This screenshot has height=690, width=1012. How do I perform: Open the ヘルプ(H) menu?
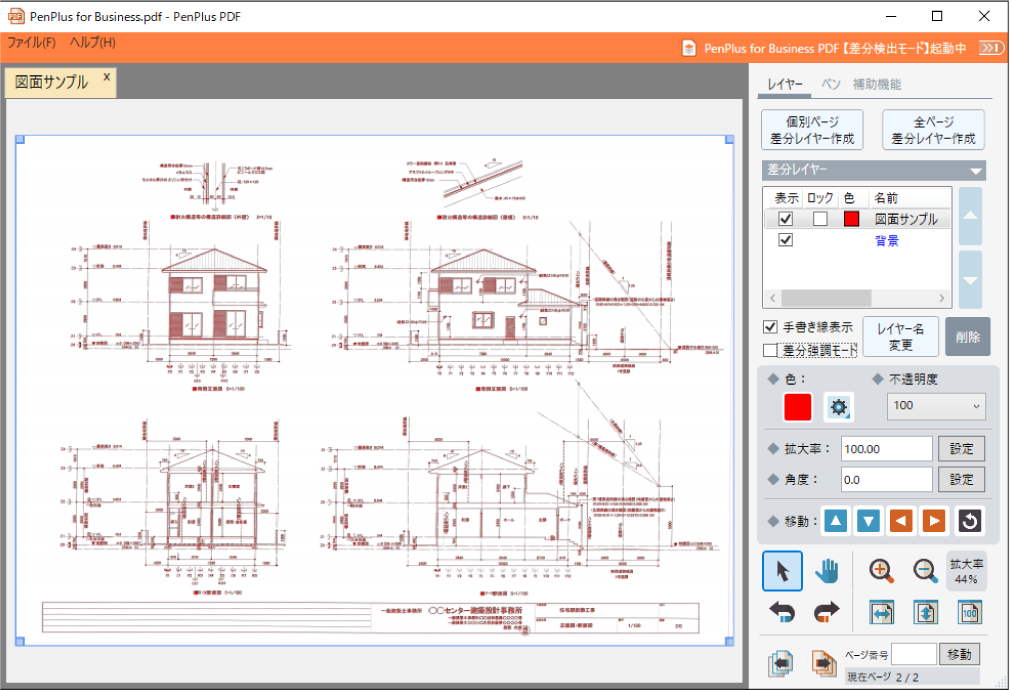(x=92, y=43)
